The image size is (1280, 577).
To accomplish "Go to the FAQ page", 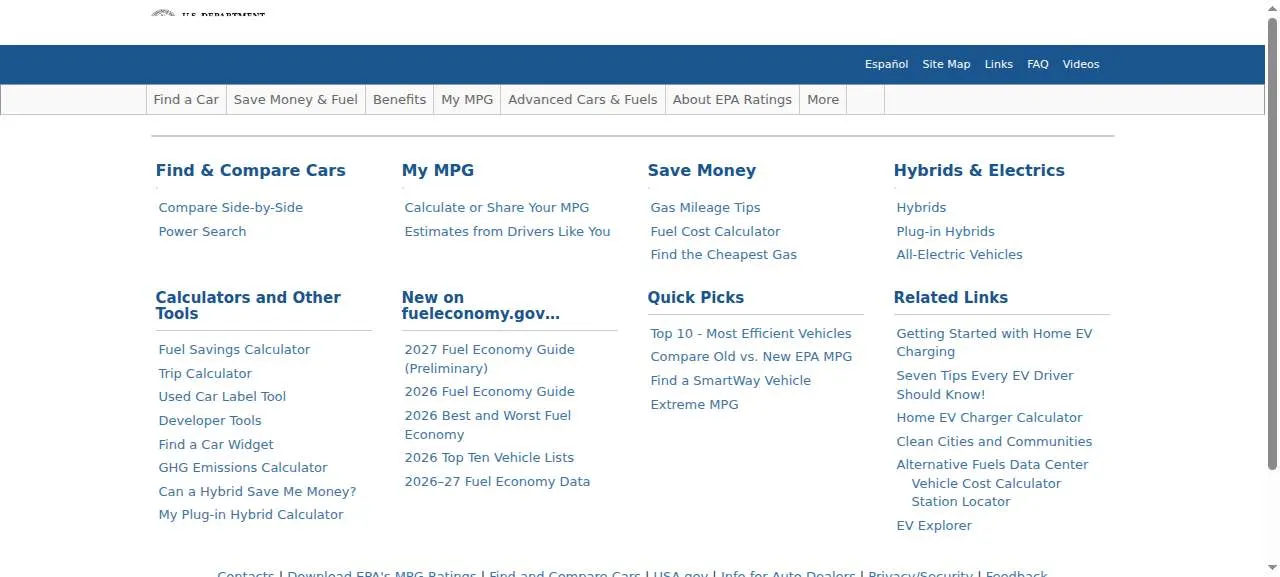I will click(x=1038, y=64).
